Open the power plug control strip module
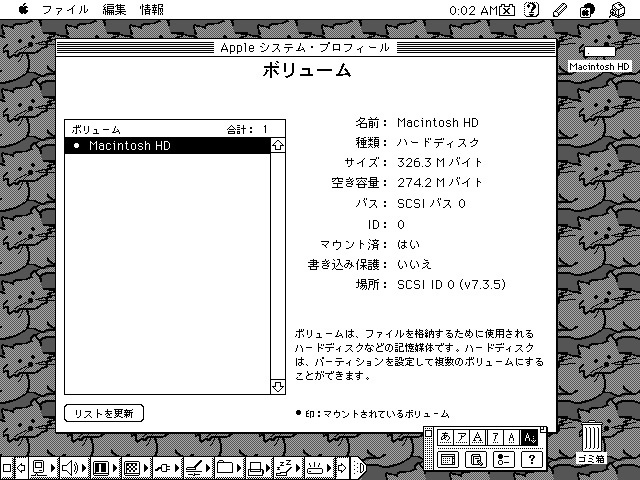640x480 pixels. [162, 468]
